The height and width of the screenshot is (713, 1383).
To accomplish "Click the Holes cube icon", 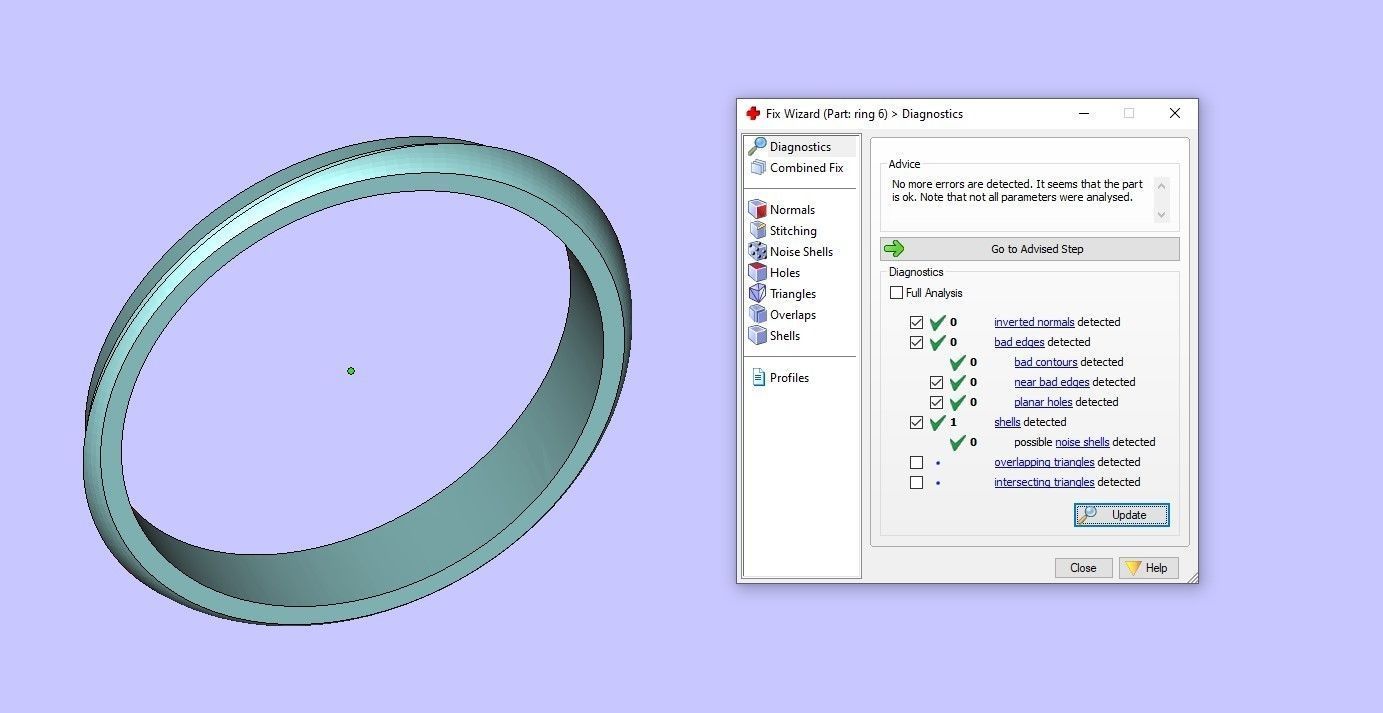I will (758, 273).
